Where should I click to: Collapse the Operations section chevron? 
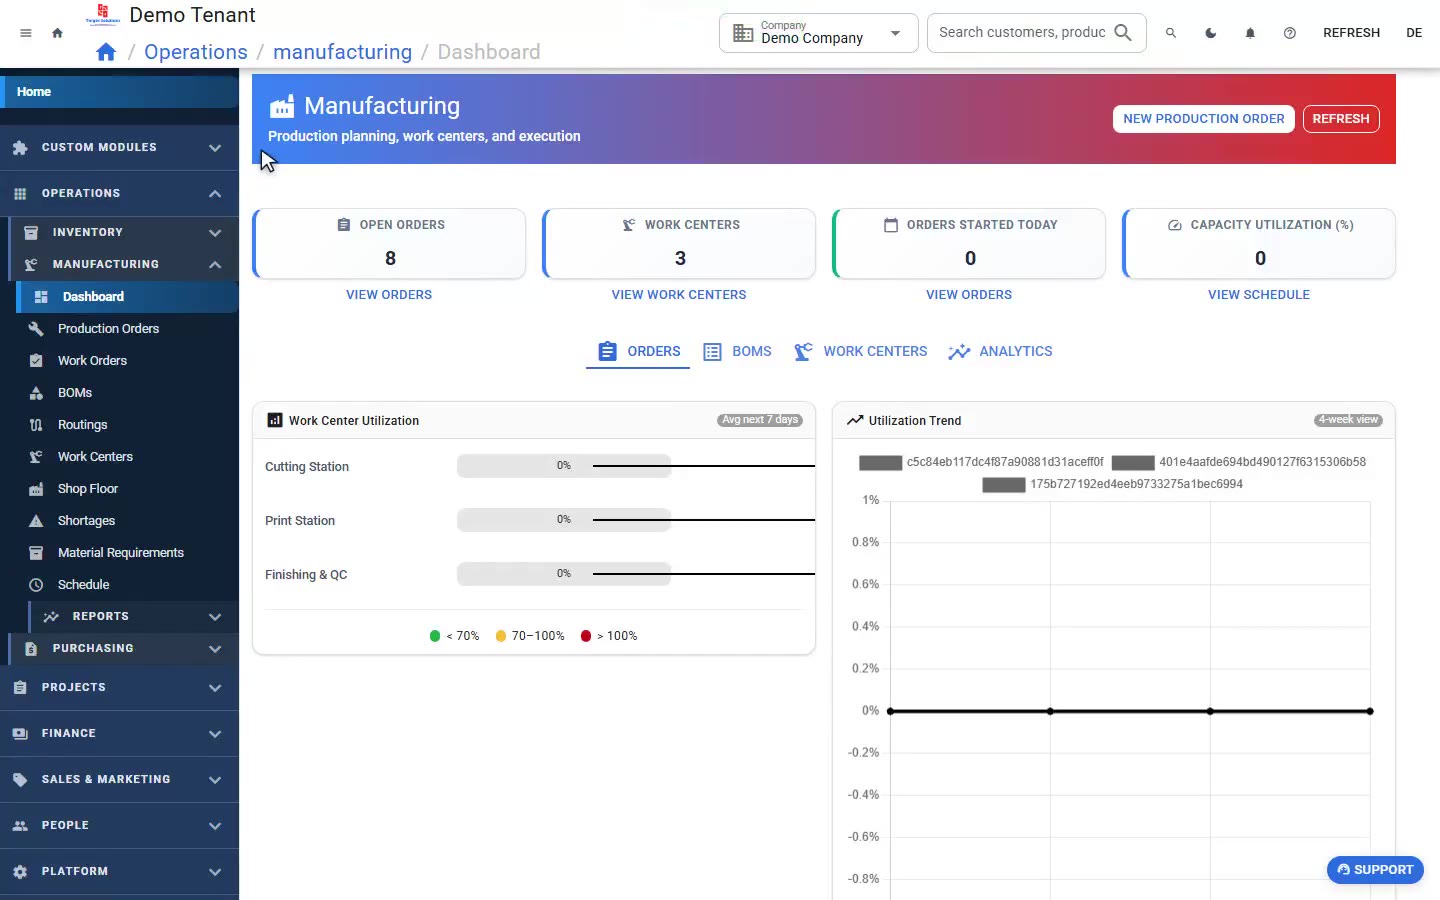pyautogui.click(x=215, y=194)
